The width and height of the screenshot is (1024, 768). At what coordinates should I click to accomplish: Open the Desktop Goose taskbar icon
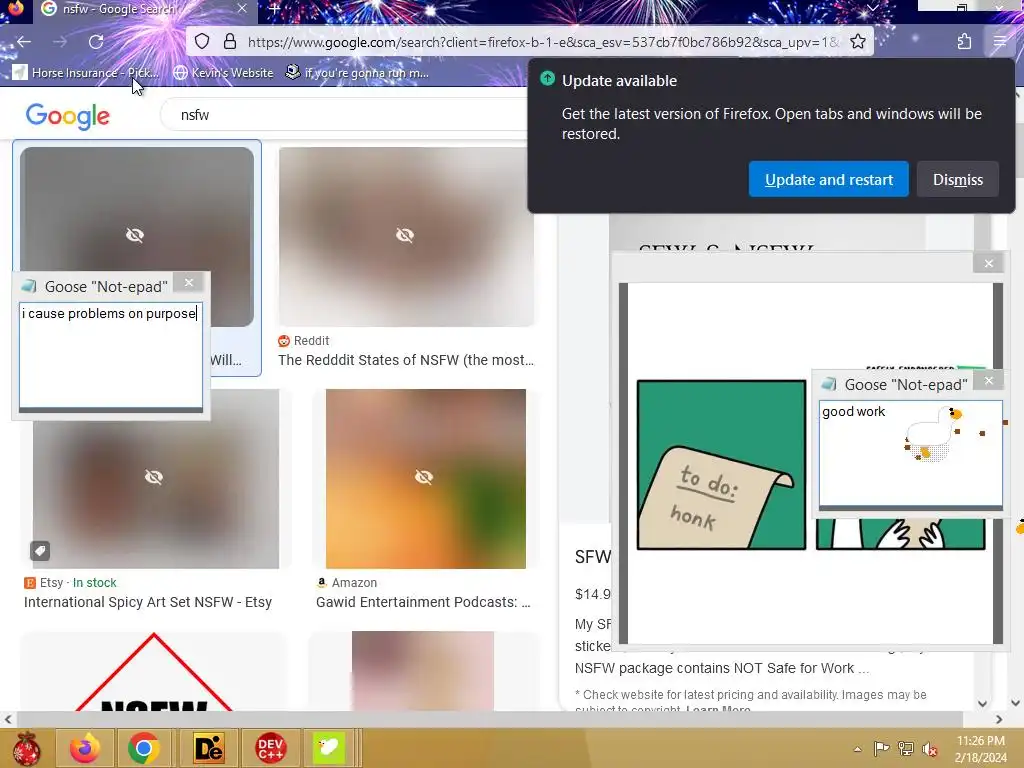328,748
